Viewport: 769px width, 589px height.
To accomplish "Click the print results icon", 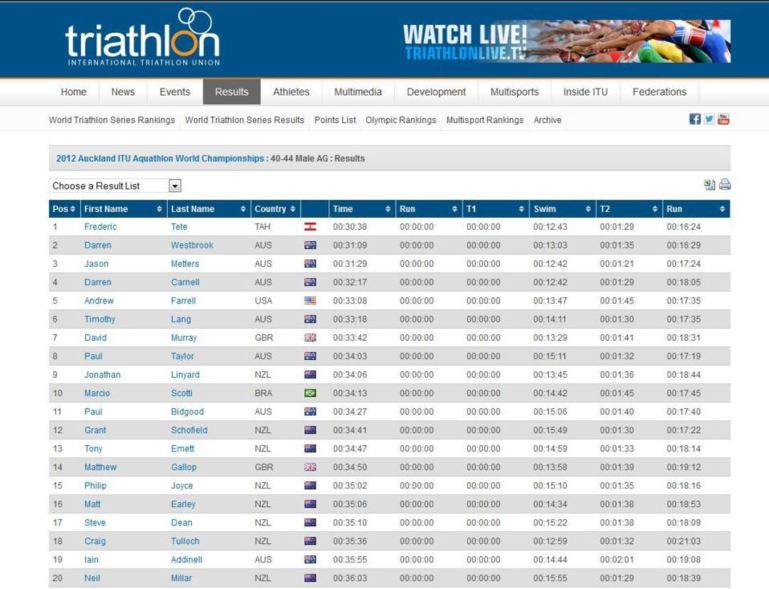I will (x=725, y=185).
